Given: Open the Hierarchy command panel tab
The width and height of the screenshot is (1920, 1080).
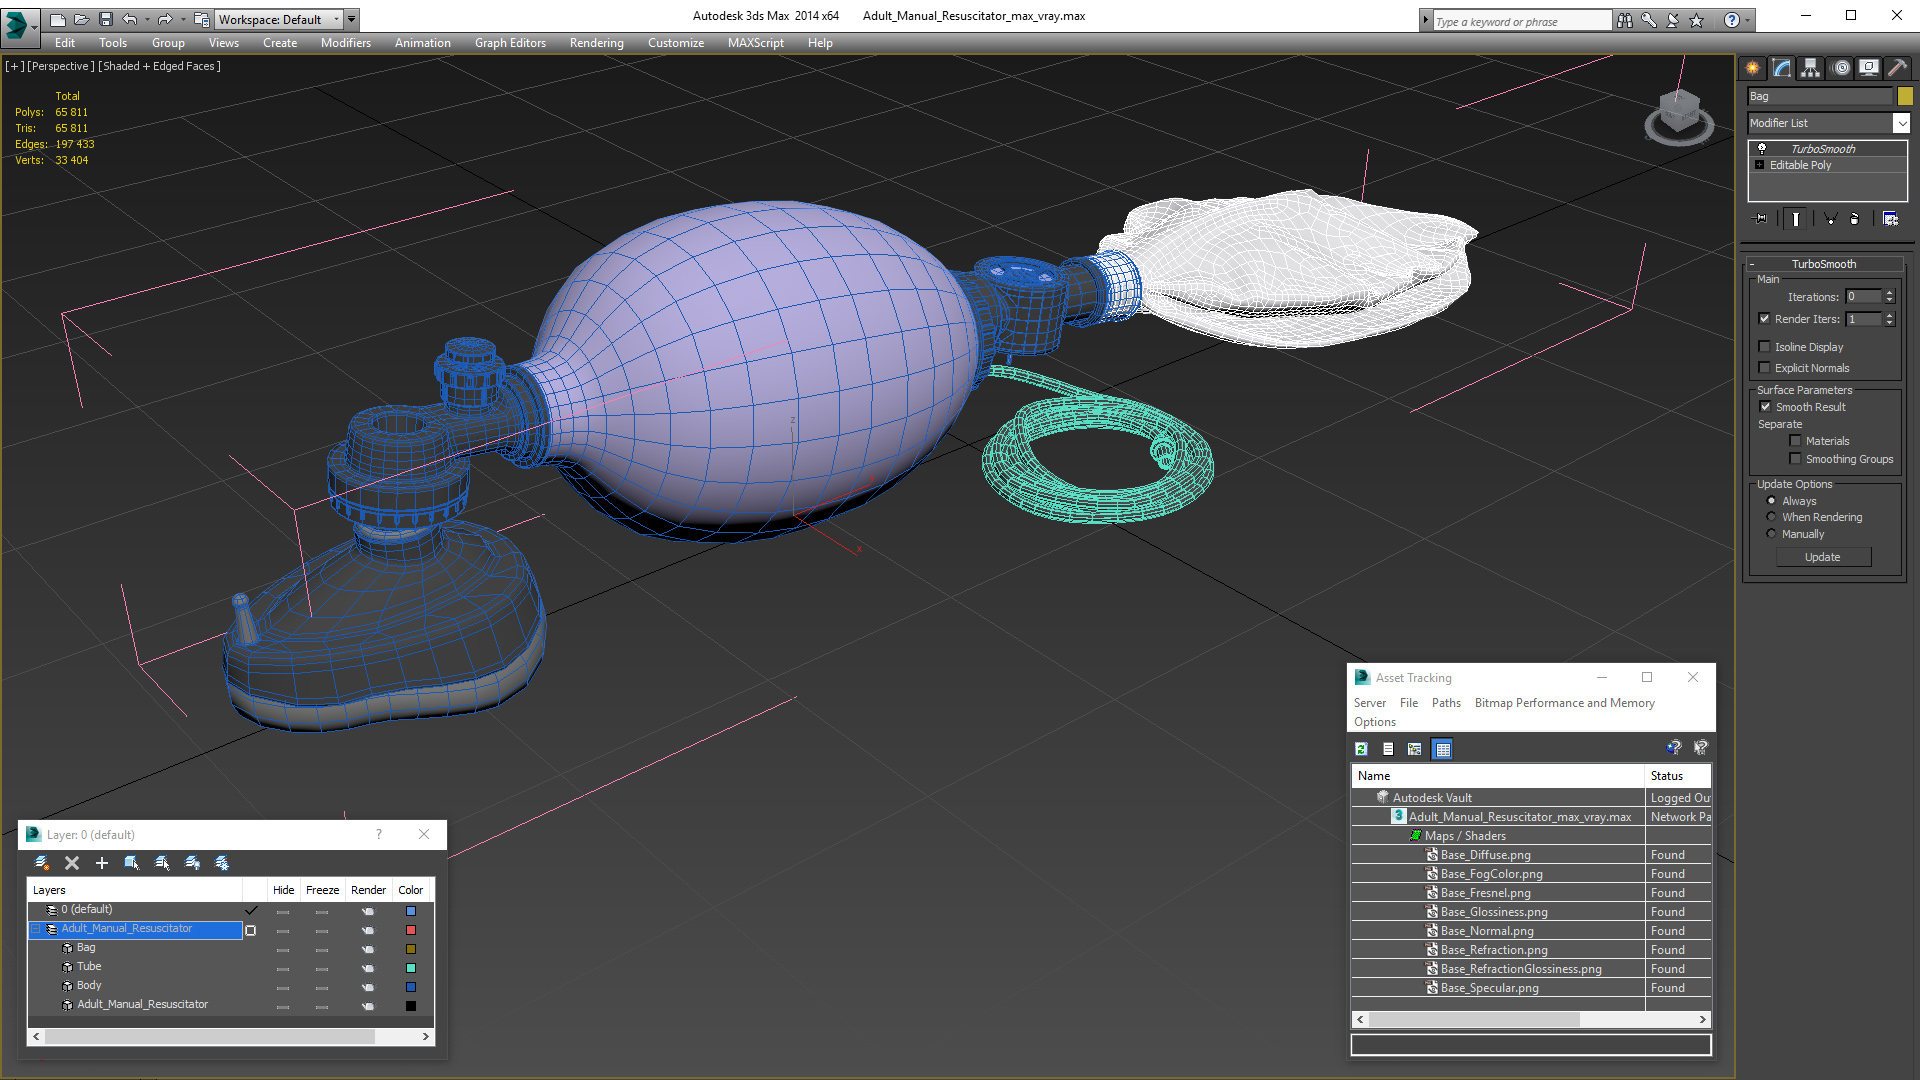Looking at the screenshot, I should click(x=1810, y=68).
